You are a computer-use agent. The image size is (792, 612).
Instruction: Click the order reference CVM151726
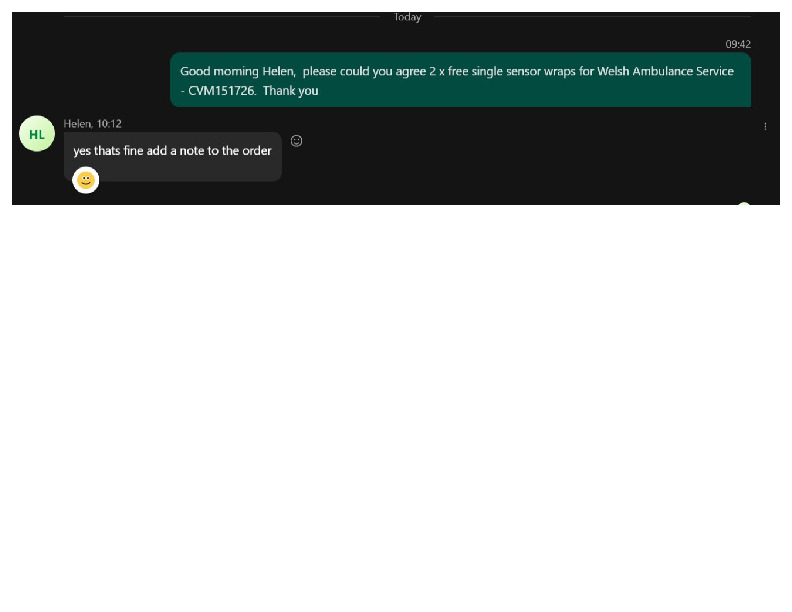tap(221, 91)
